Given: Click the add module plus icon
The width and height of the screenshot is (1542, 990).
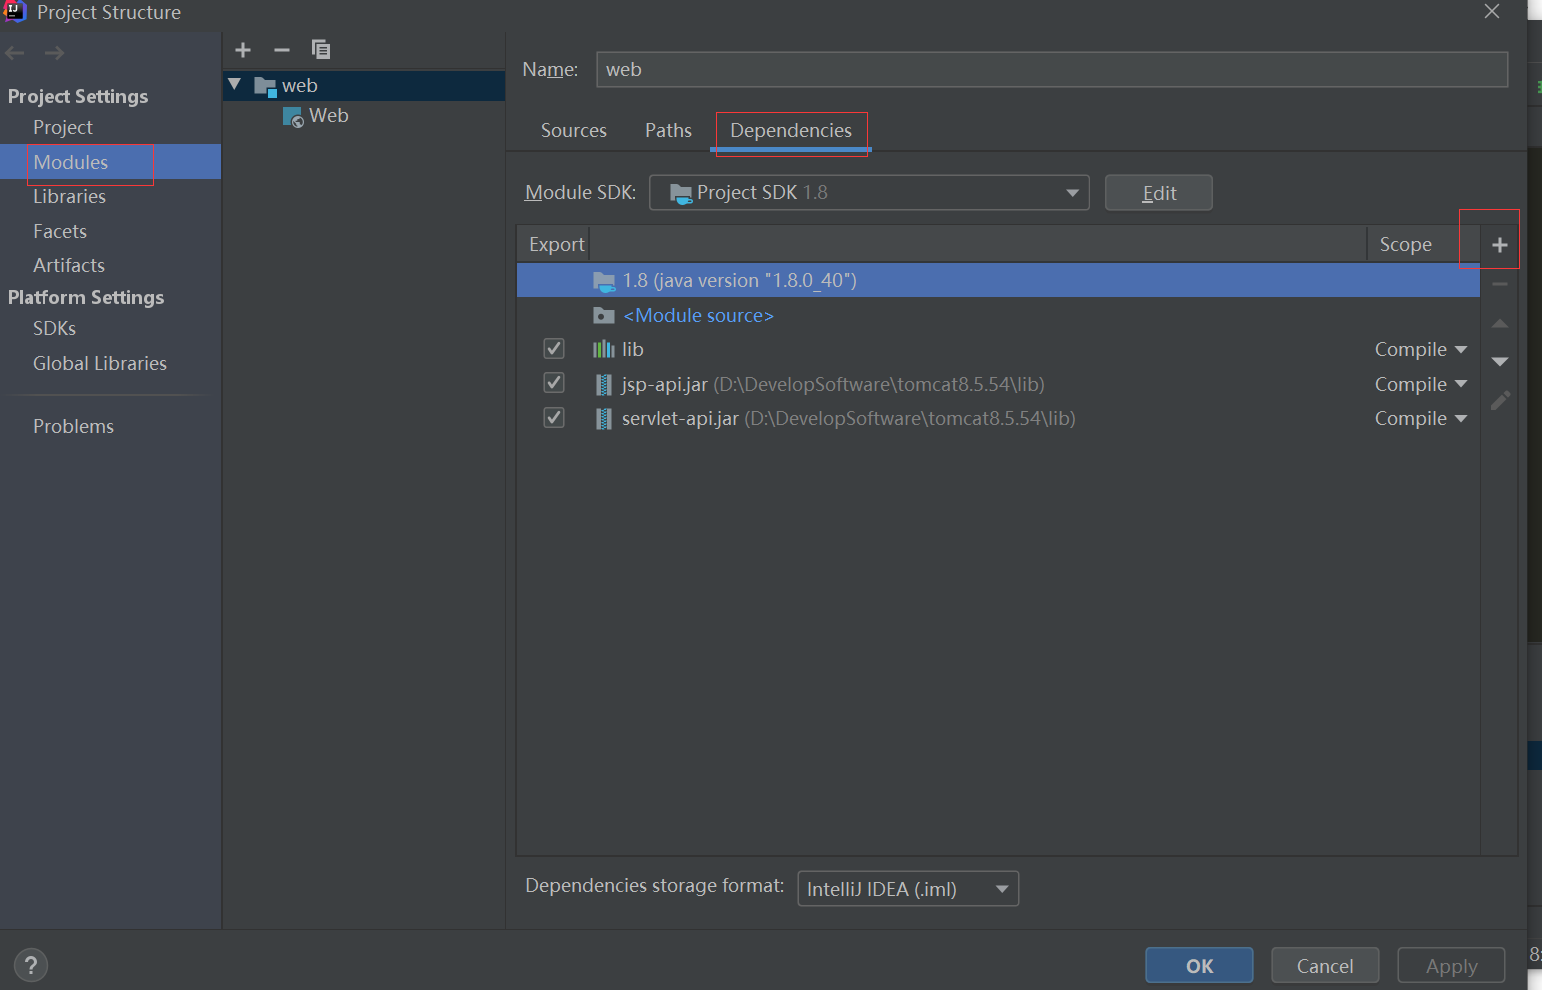Looking at the screenshot, I should [x=243, y=50].
